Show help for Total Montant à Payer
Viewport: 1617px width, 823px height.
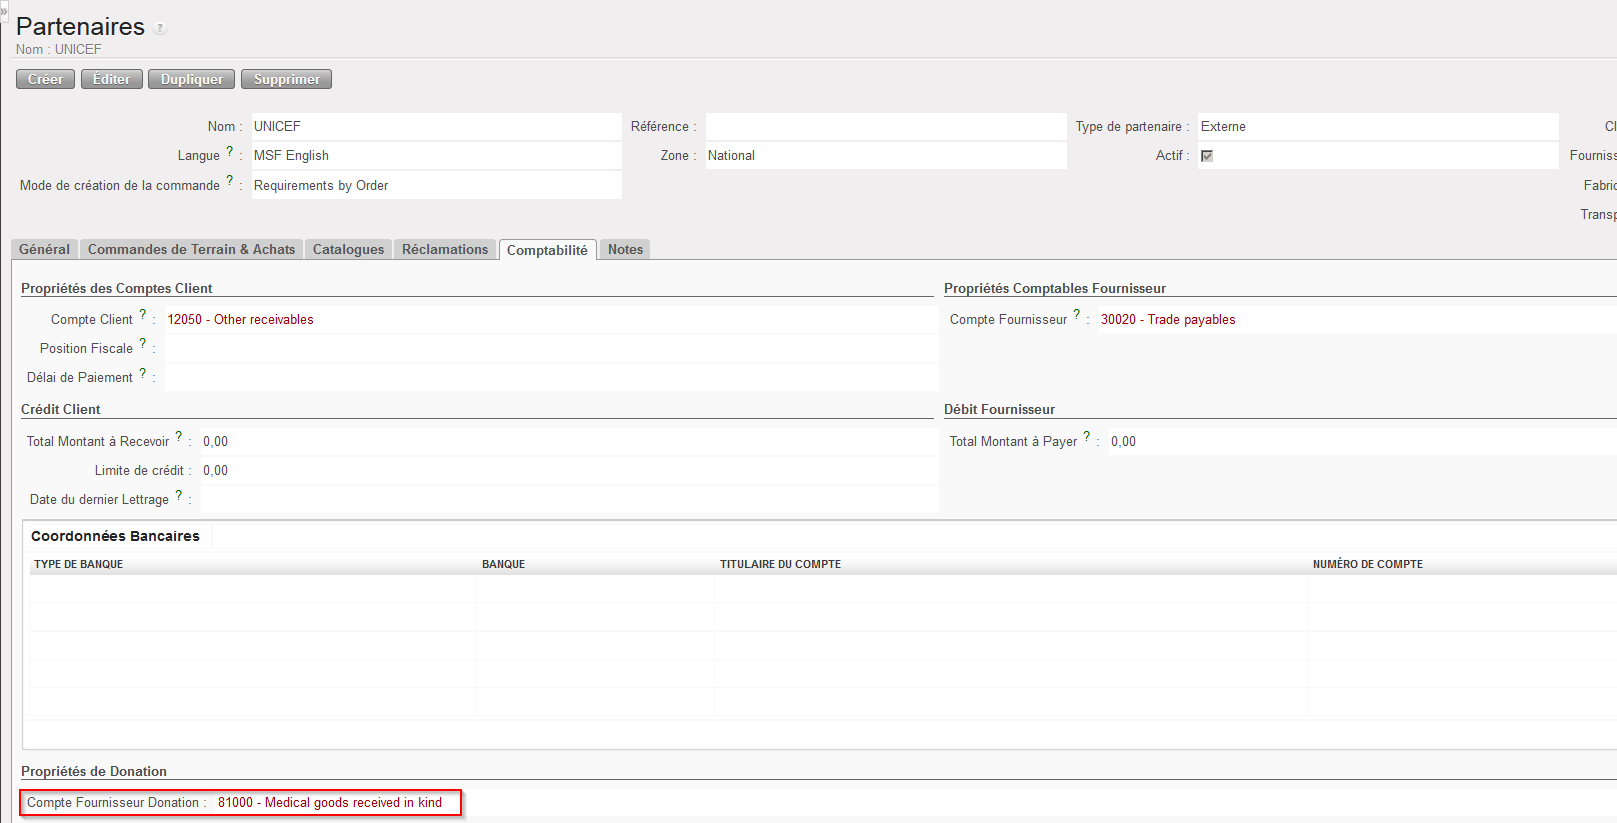tap(1087, 437)
